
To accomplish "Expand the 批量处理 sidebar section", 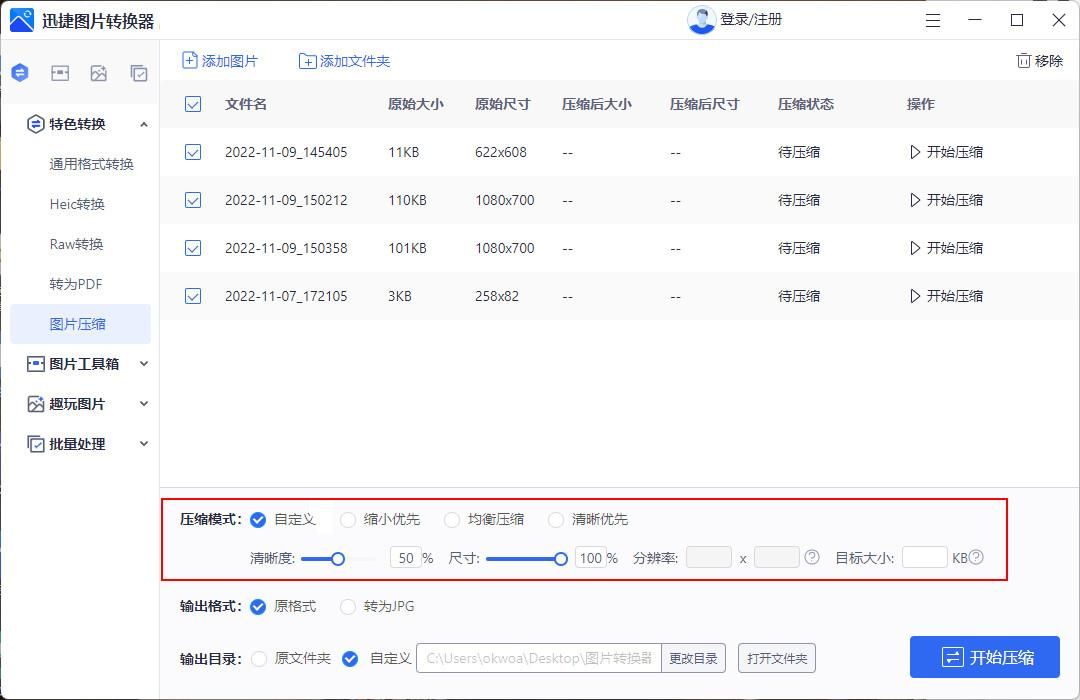I will (143, 443).
